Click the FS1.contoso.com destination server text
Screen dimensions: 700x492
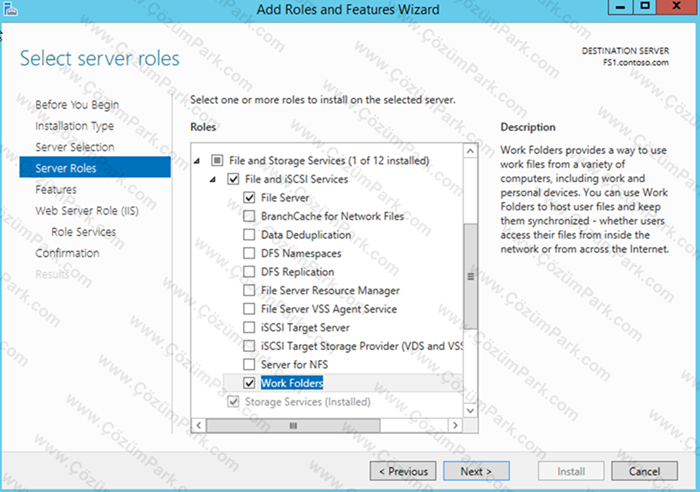(636, 63)
